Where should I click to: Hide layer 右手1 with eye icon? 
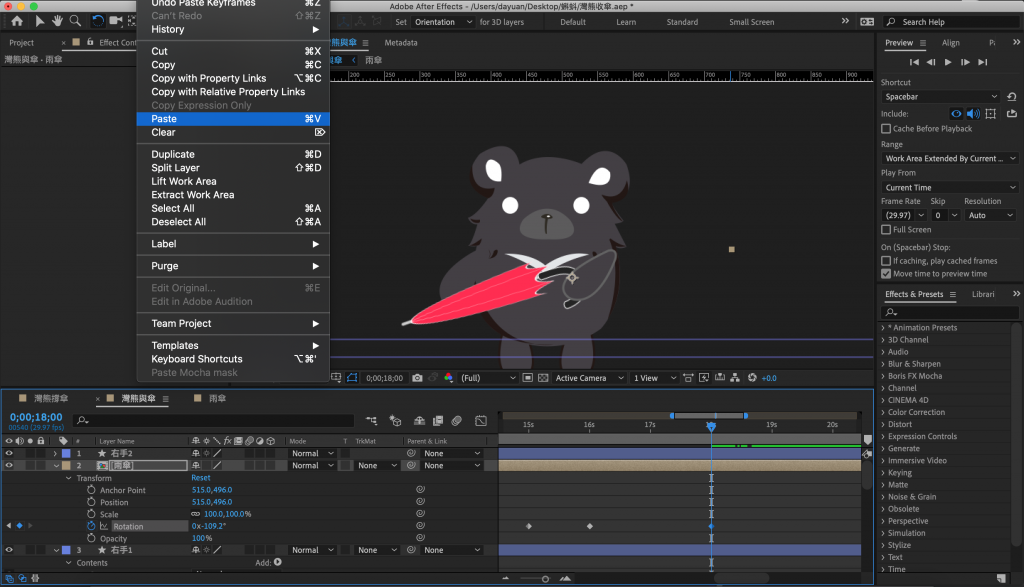(9, 550)
